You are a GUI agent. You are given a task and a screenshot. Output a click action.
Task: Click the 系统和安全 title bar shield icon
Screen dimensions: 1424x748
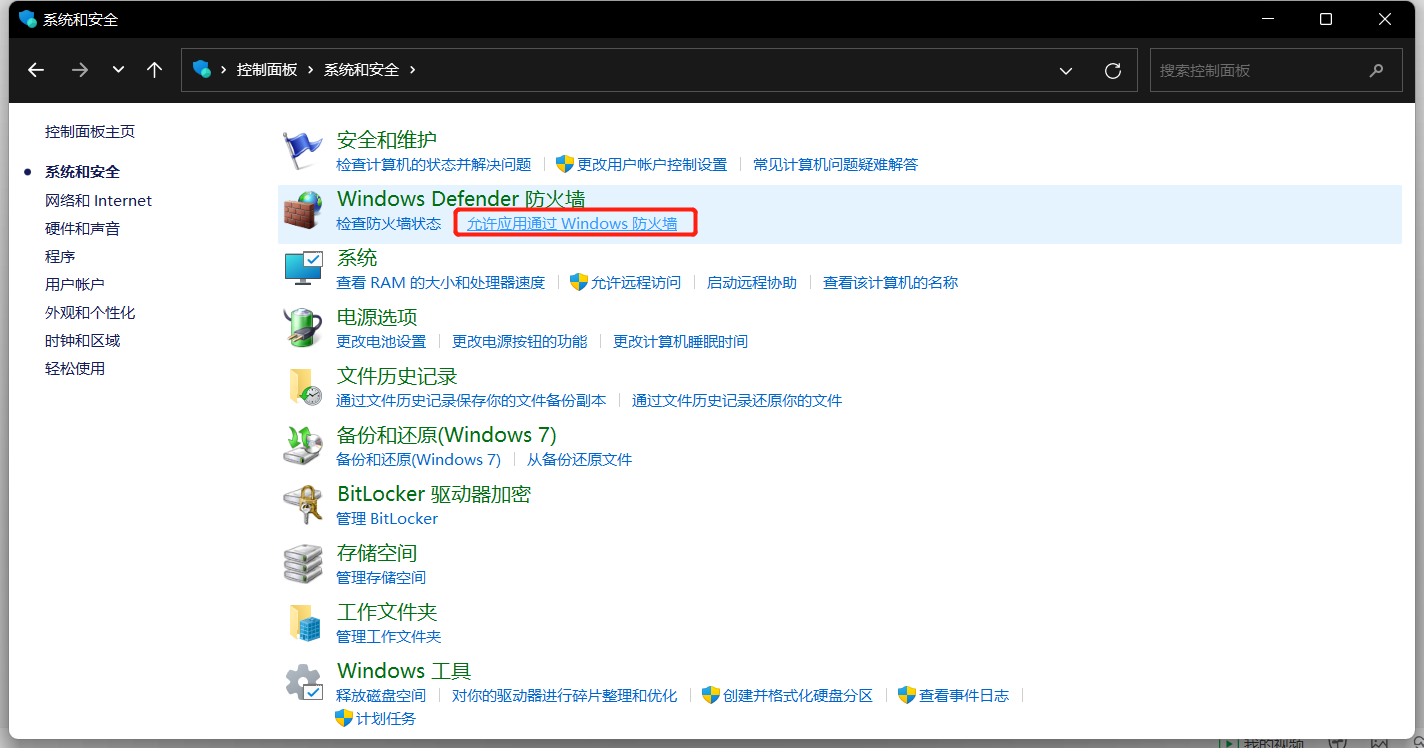coord(27,19)
